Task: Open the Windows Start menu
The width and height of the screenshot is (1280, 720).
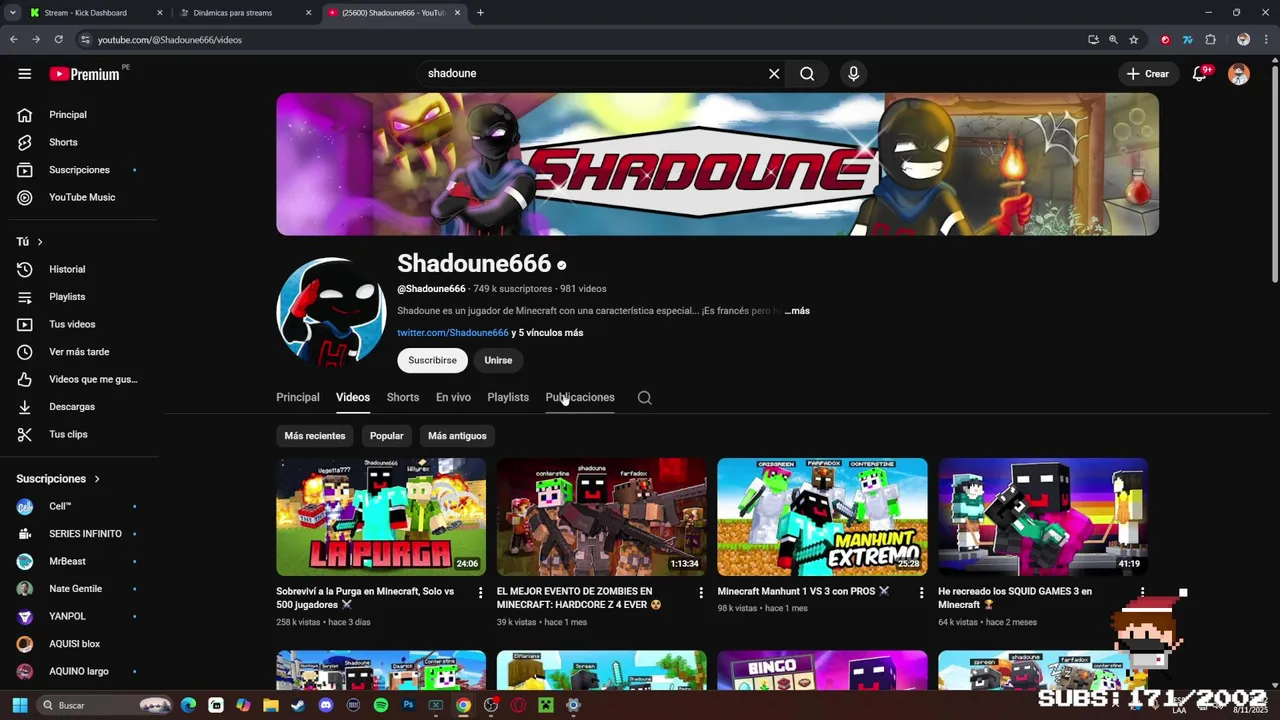Action: 19,705
